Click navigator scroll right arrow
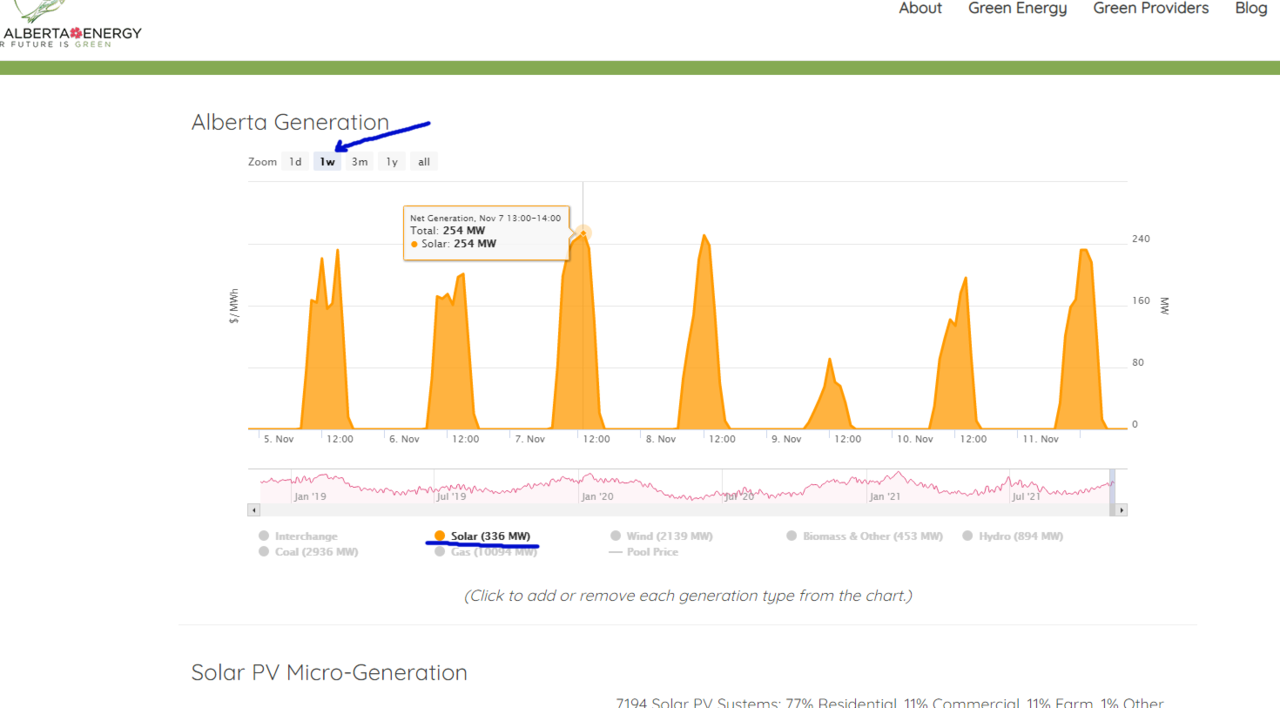This screenshot has height=708, width=1280. [1121, 510]
